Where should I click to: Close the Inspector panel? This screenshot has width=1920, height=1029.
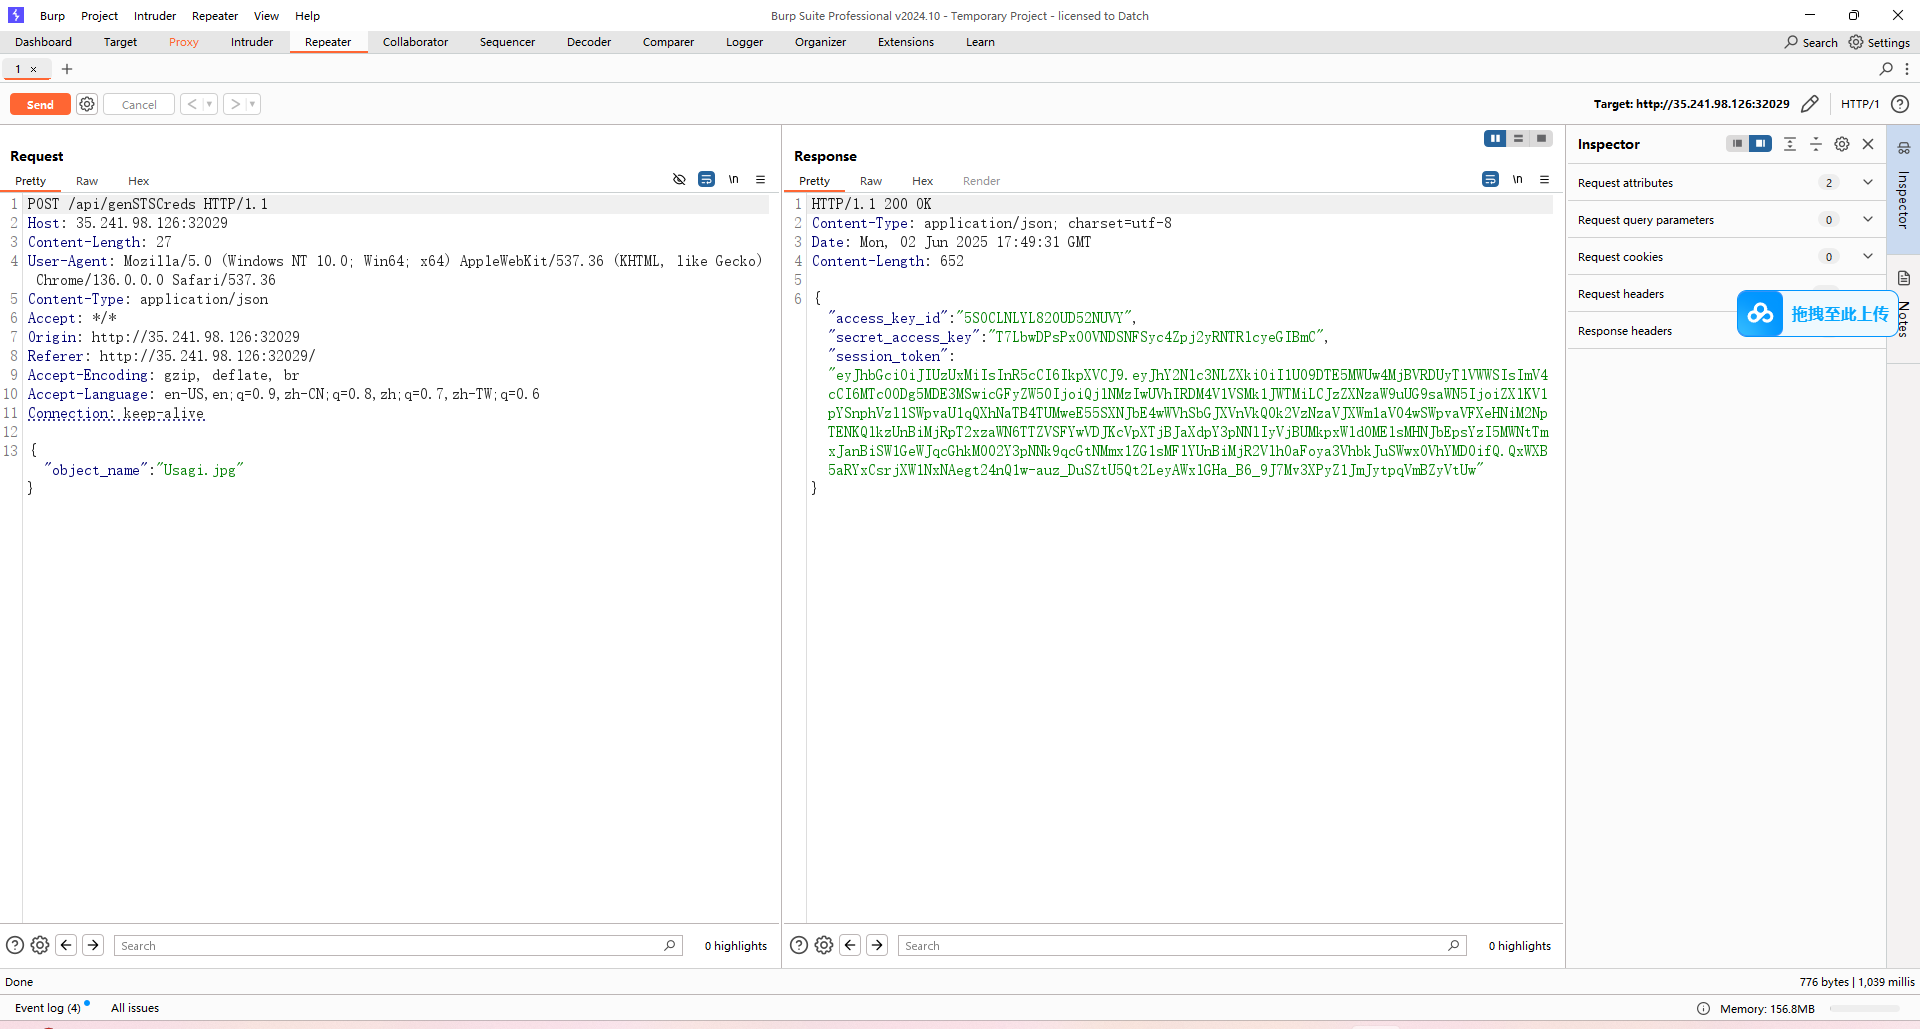click(x=1868, y=144)
